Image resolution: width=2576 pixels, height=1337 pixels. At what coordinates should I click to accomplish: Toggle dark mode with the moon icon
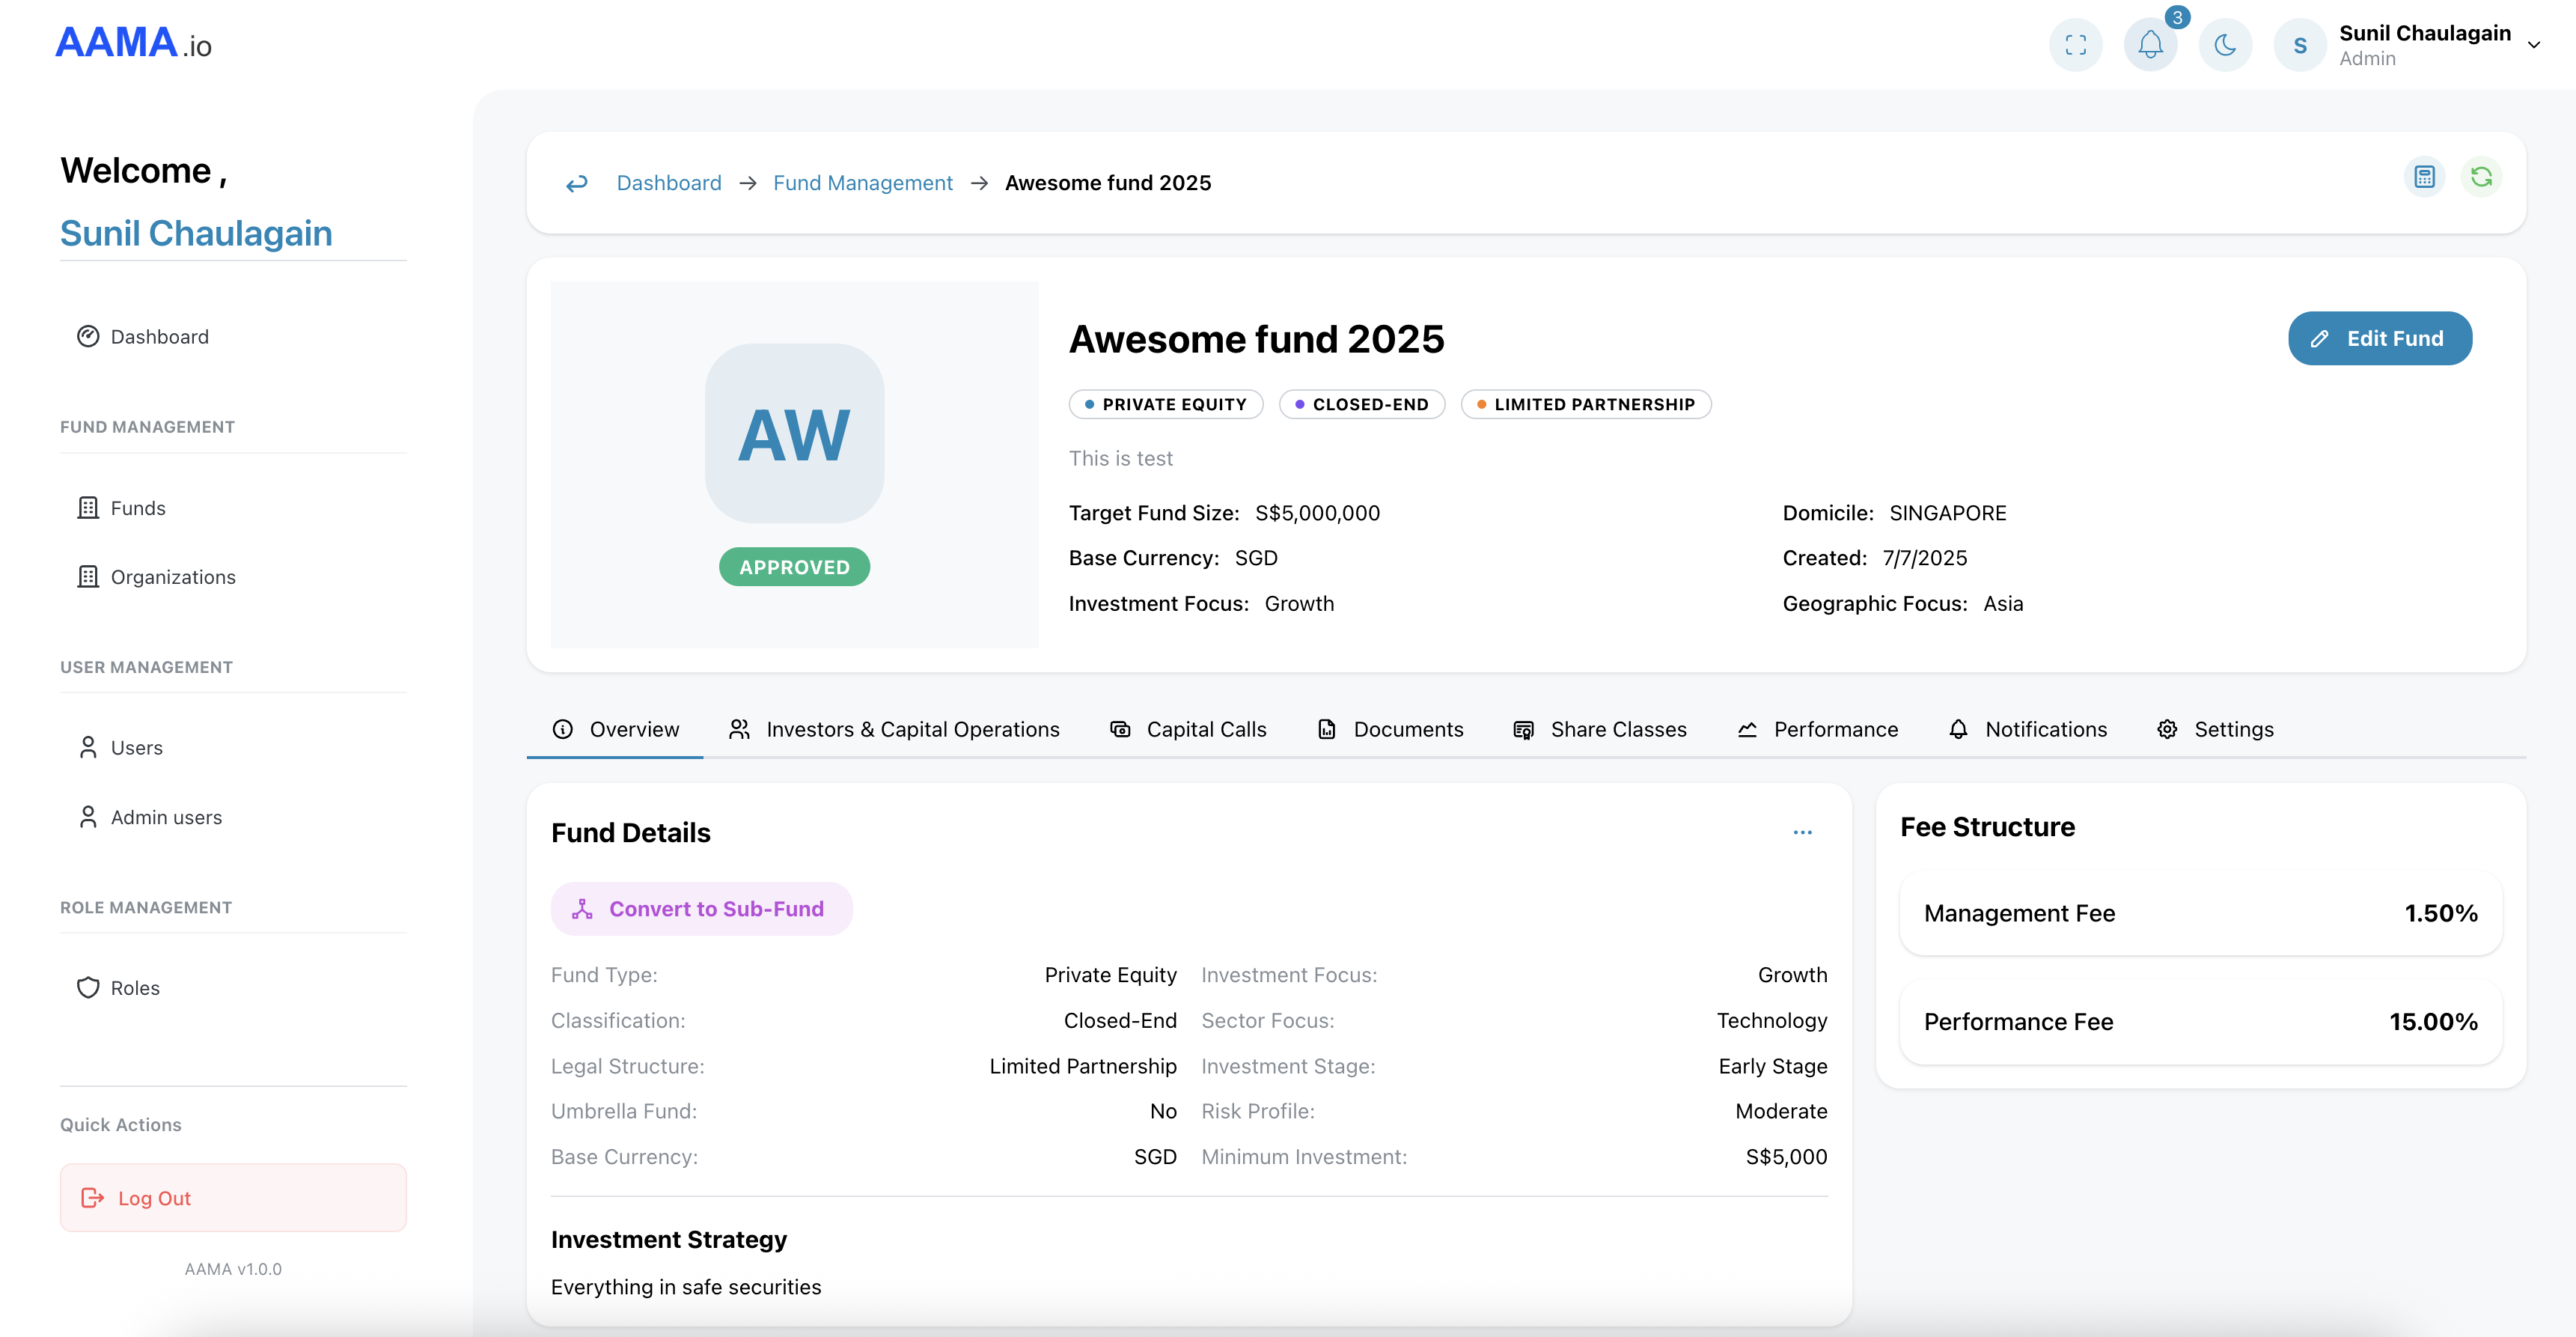click(x=2224, y=44)
